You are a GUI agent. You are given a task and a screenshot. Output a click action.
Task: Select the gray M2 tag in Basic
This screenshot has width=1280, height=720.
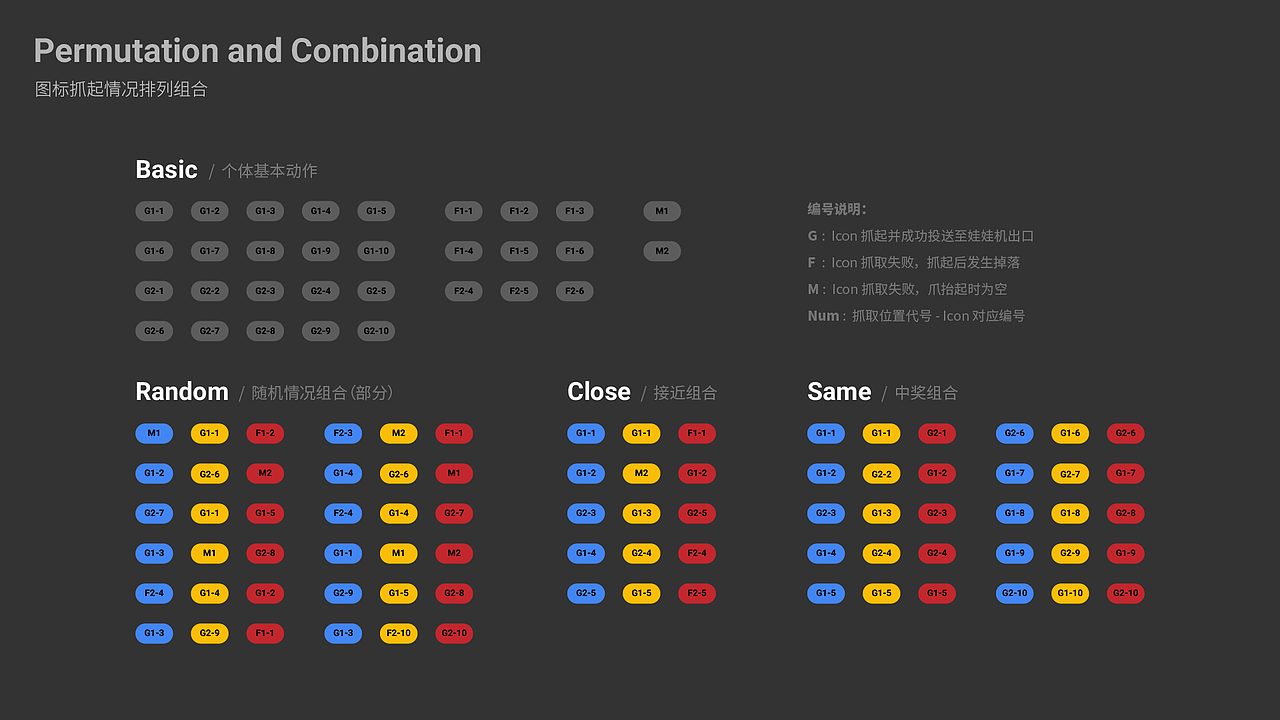click(662, 251)
